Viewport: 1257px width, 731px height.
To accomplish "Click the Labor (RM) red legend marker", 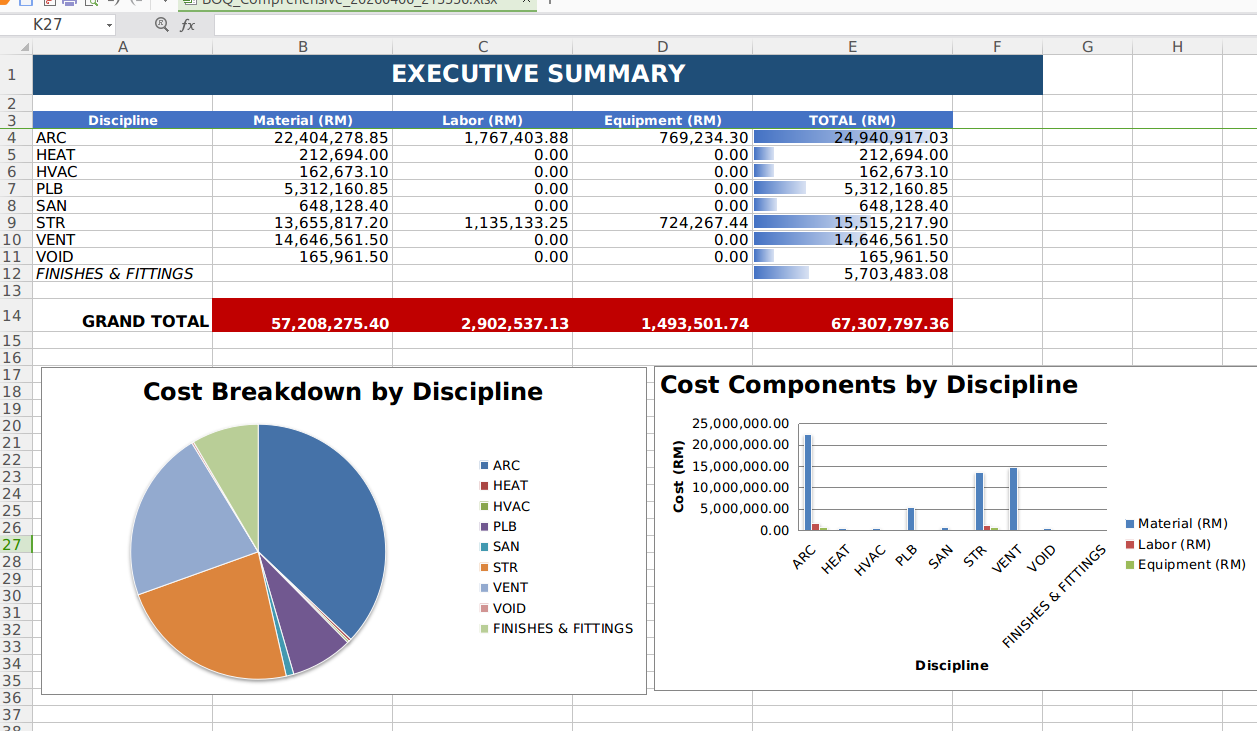I will tap(1130, 545).
